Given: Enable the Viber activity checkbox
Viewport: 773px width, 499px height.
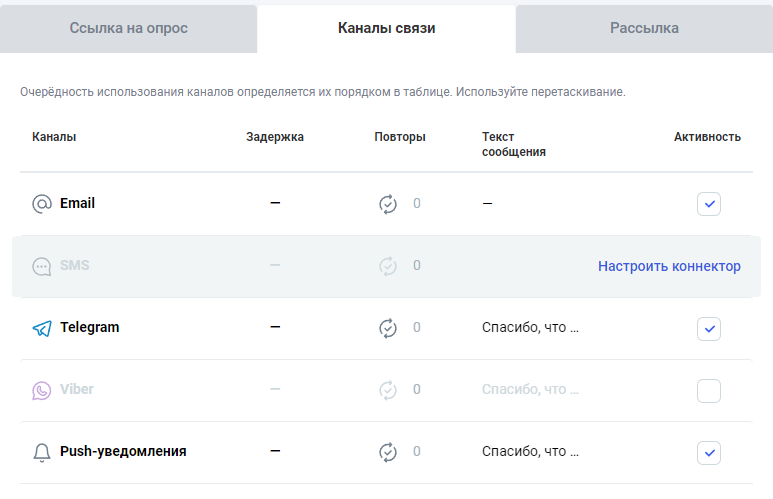Looking at the screenshot, I should coord(709,390).
